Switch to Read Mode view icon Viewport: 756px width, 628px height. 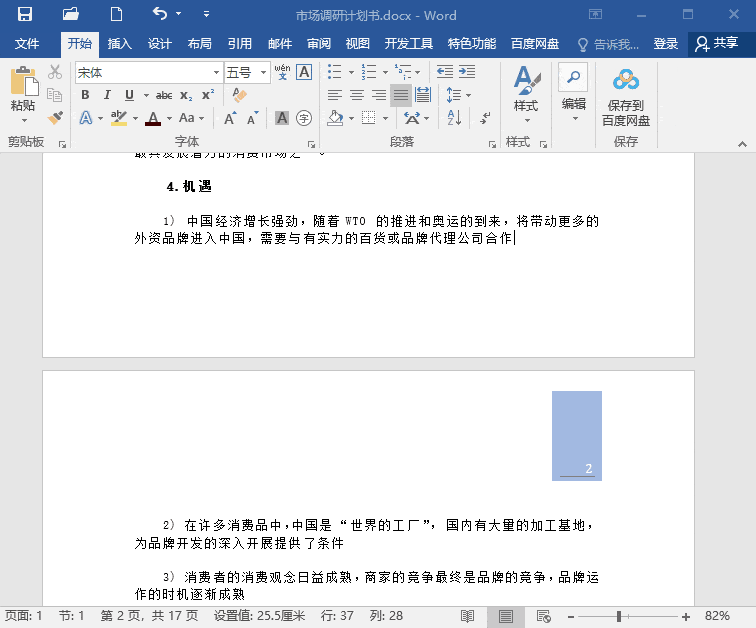tap(467, 616)
